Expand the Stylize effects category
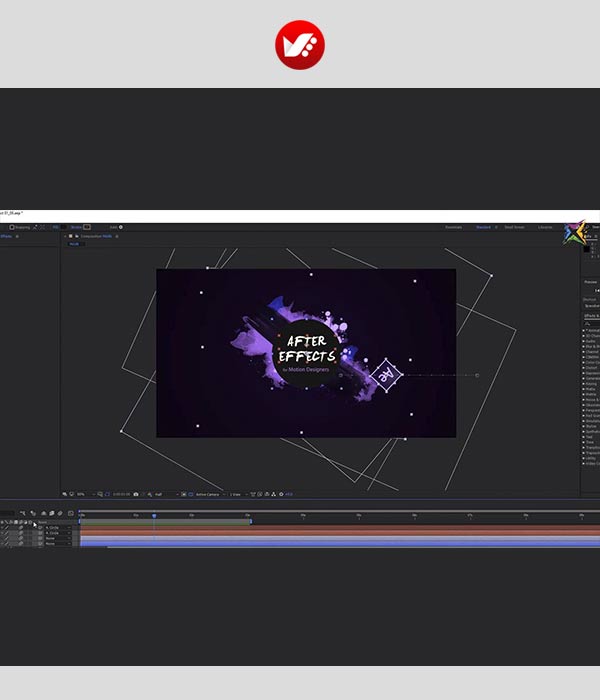This screenshot has width=600, height=700. click(583, 426)
